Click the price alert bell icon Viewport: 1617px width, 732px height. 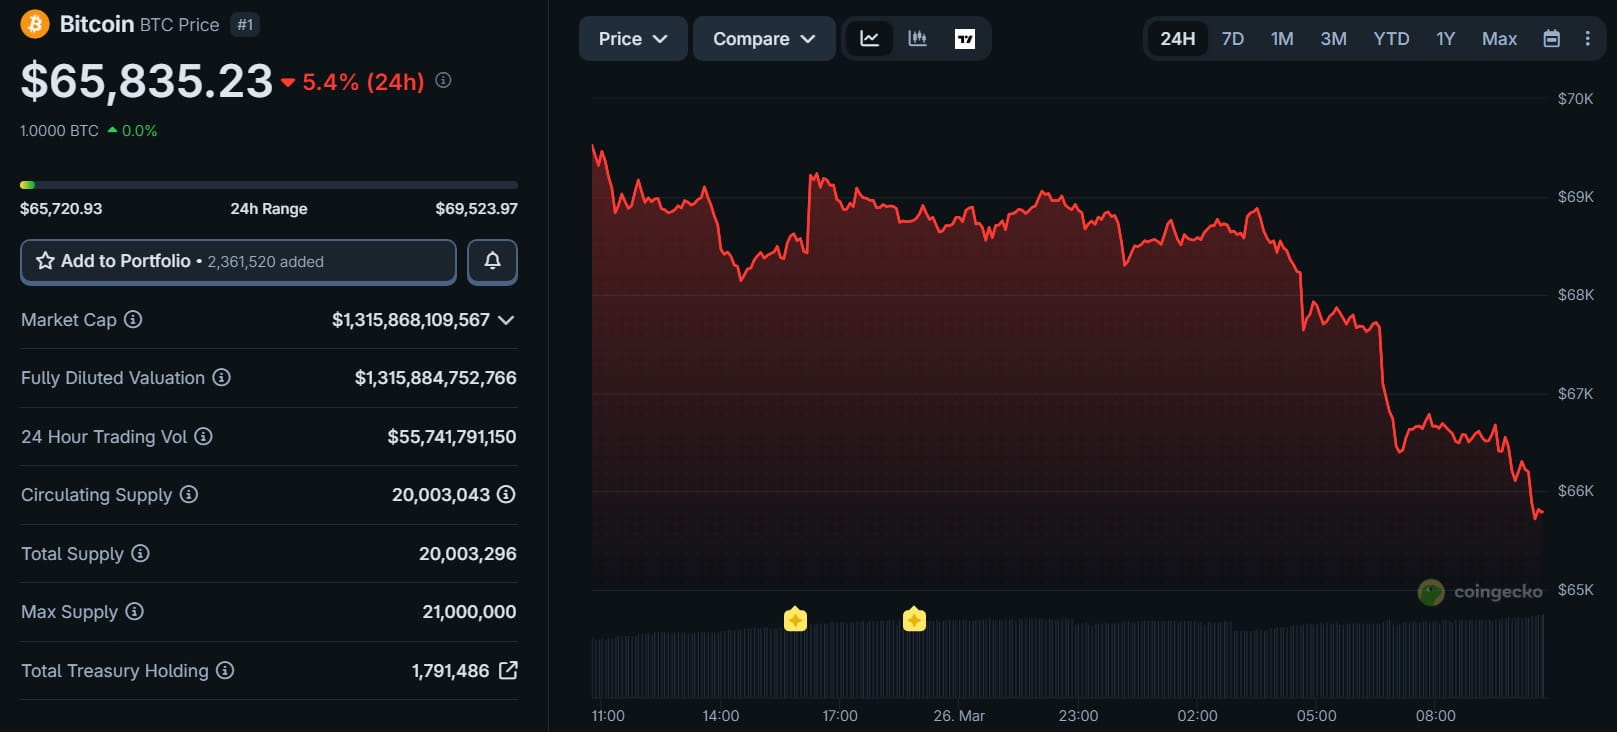(x=492, y=261)
